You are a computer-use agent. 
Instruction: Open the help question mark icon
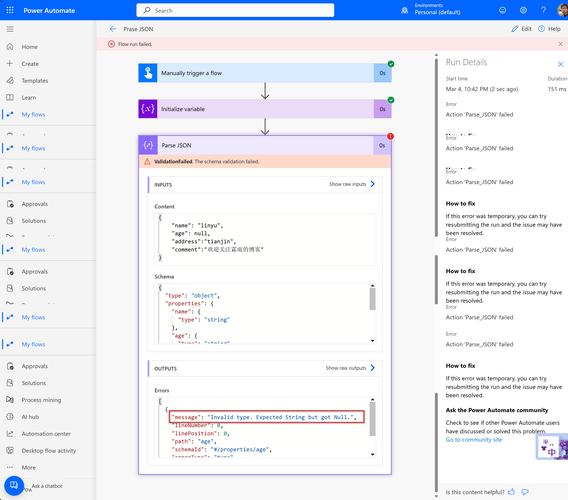[543, 10]
